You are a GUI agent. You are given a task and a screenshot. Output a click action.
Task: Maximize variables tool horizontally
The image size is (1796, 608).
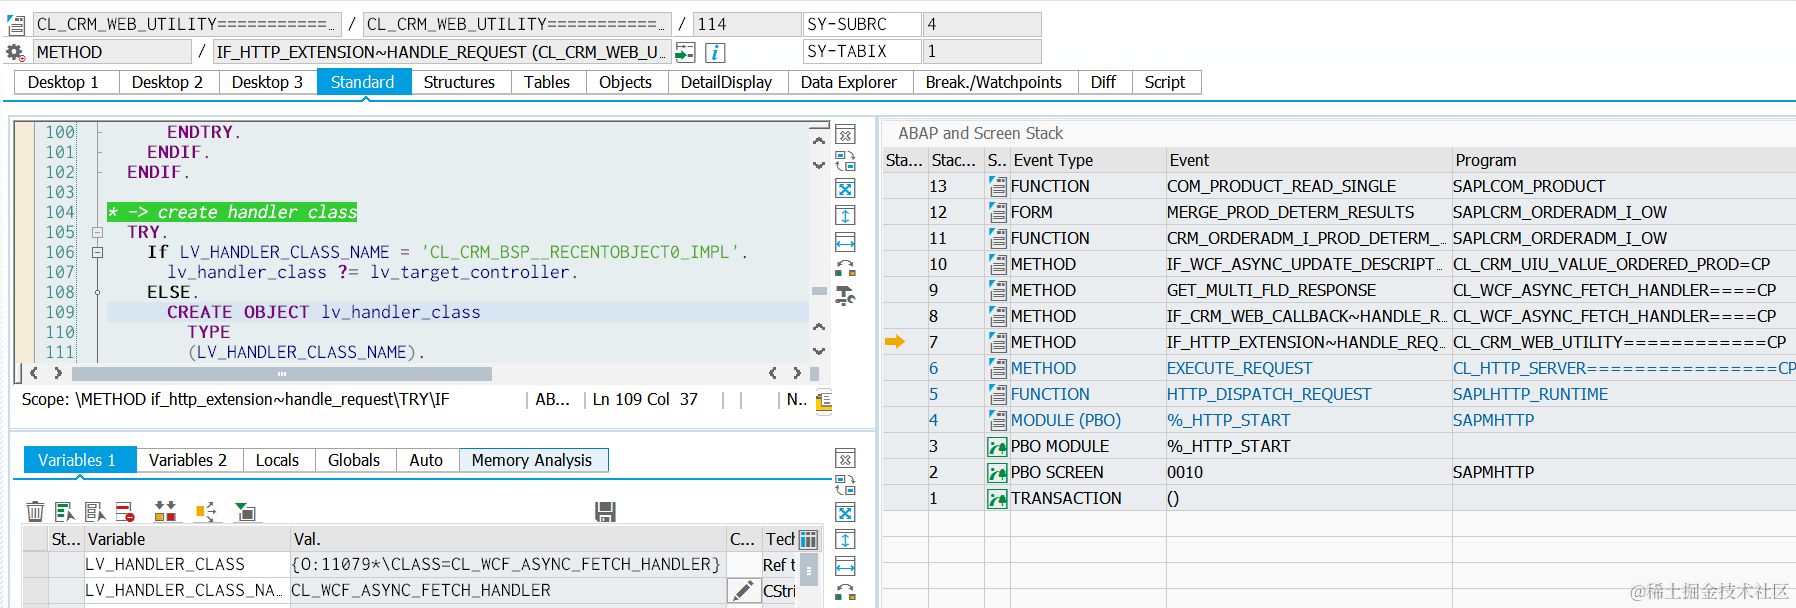point(845,566)
